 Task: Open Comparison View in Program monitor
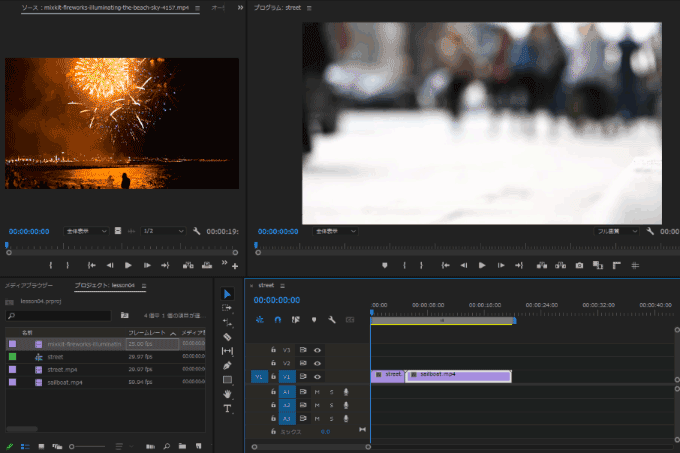[x=598, y=265]
